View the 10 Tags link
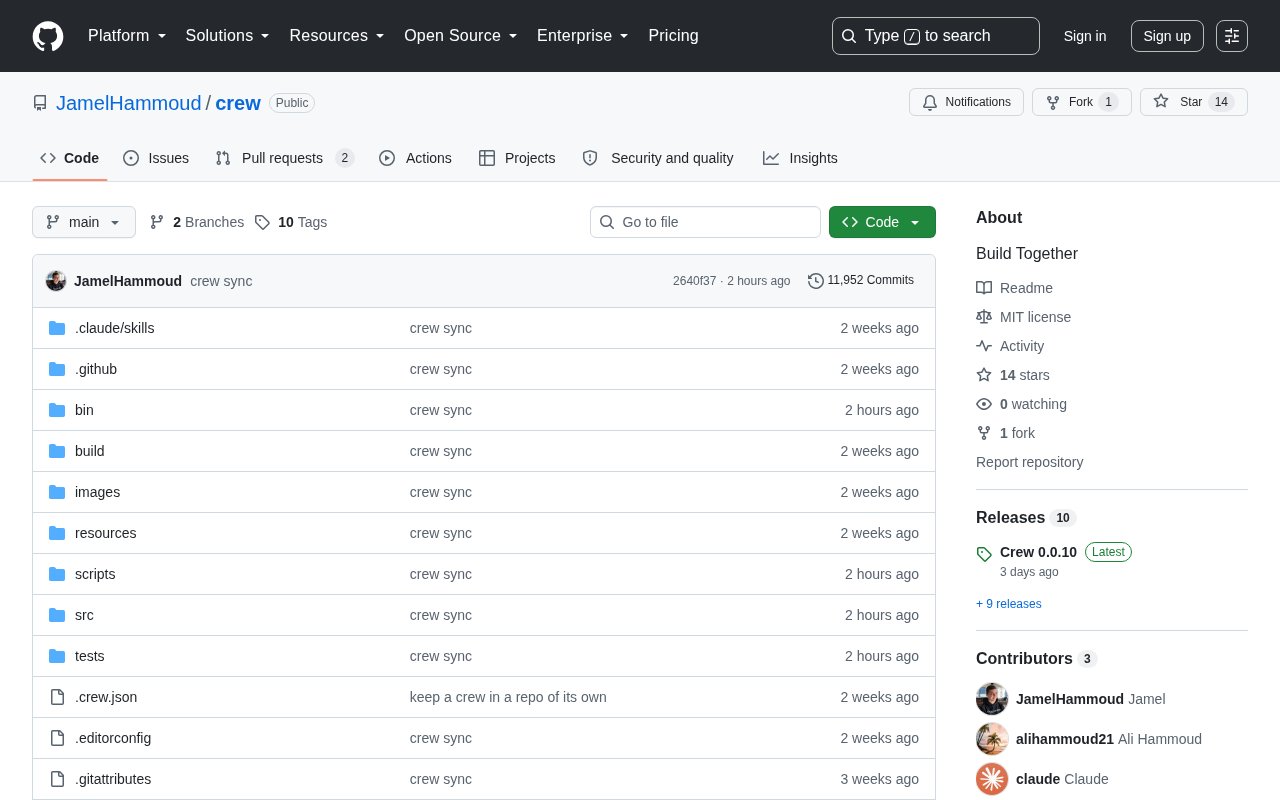This screenshot has height=800, width=1280. [x=291, y=222]
